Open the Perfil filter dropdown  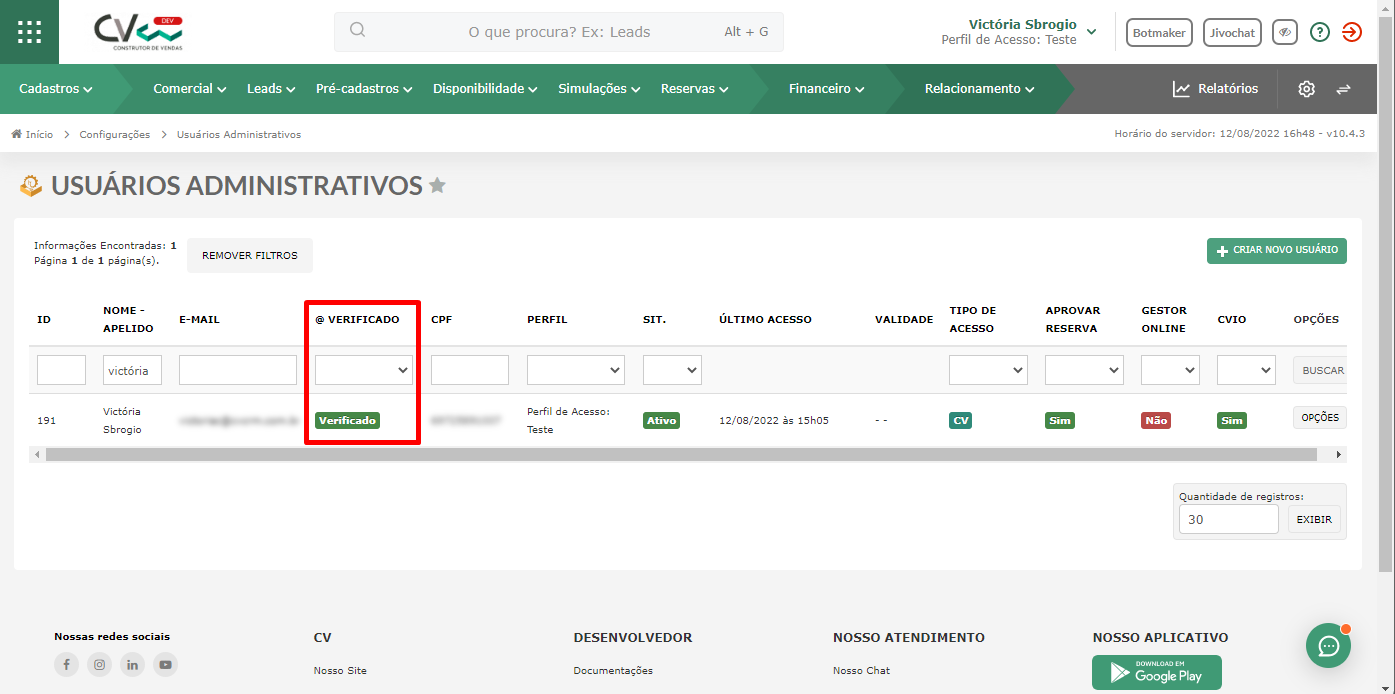pyautogui.click(x=576, y=370)
